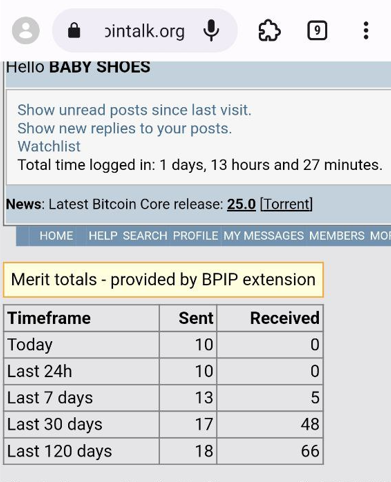Open the tab switcher showing 9 tabs
The image size is (391, 482).
(x=317, y=31)
